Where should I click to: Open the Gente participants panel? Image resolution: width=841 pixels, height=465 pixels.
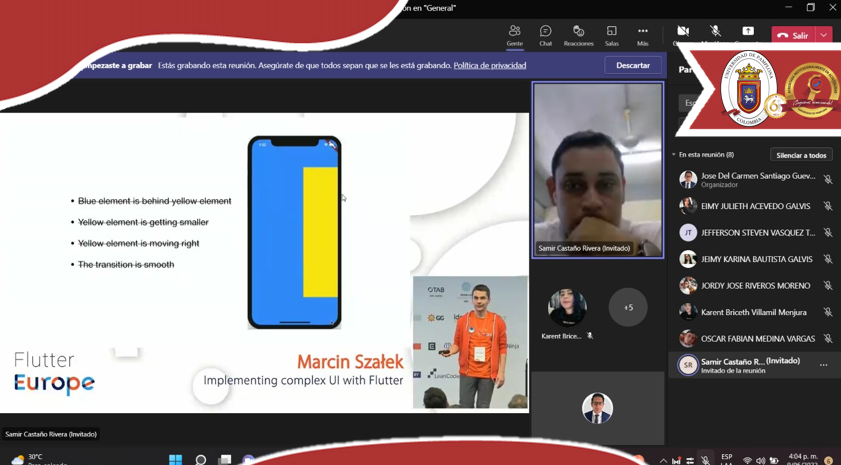[514, 36]
